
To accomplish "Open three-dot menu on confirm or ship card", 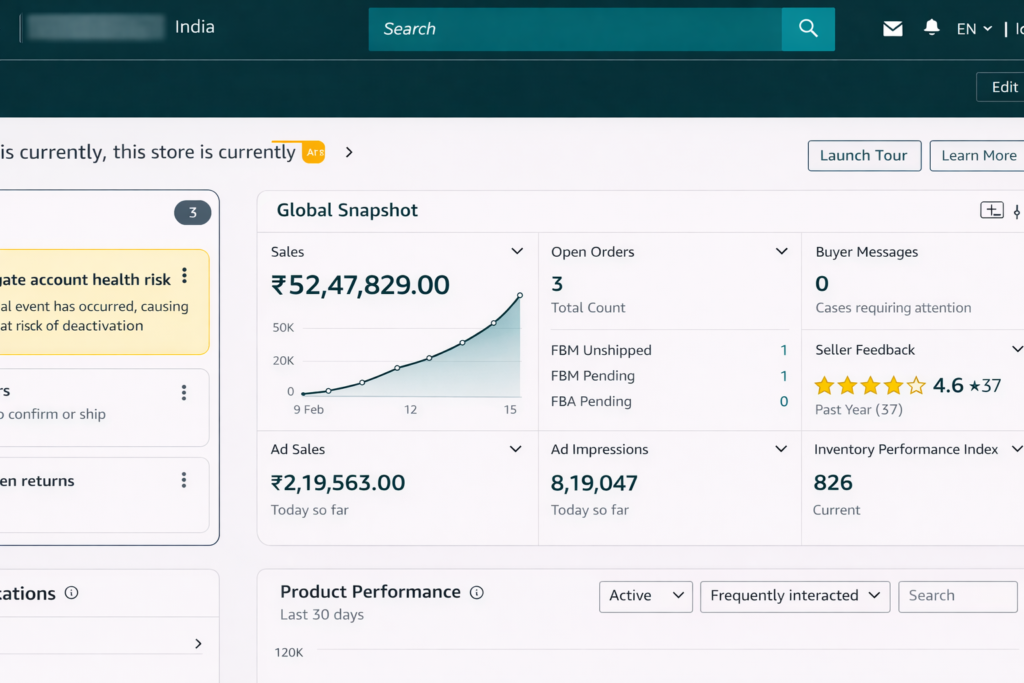I will (184, 392).
